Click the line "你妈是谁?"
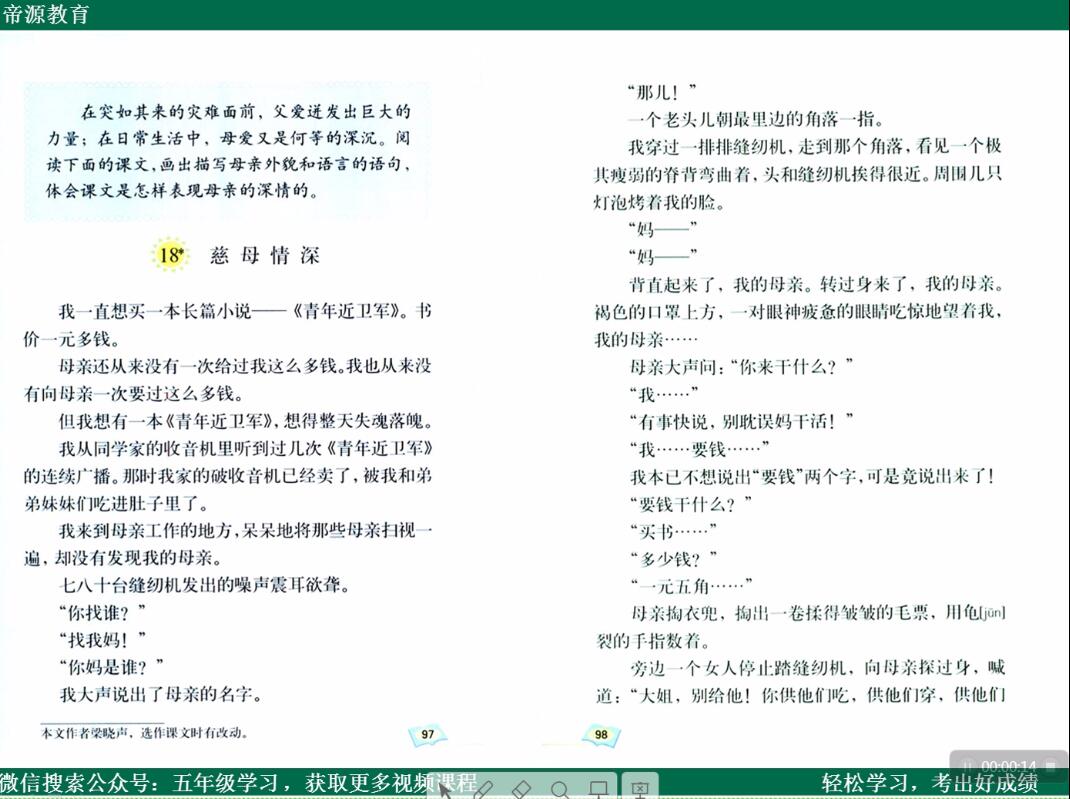The height and width of the screenshot is (799, 1070). point(111,667)
